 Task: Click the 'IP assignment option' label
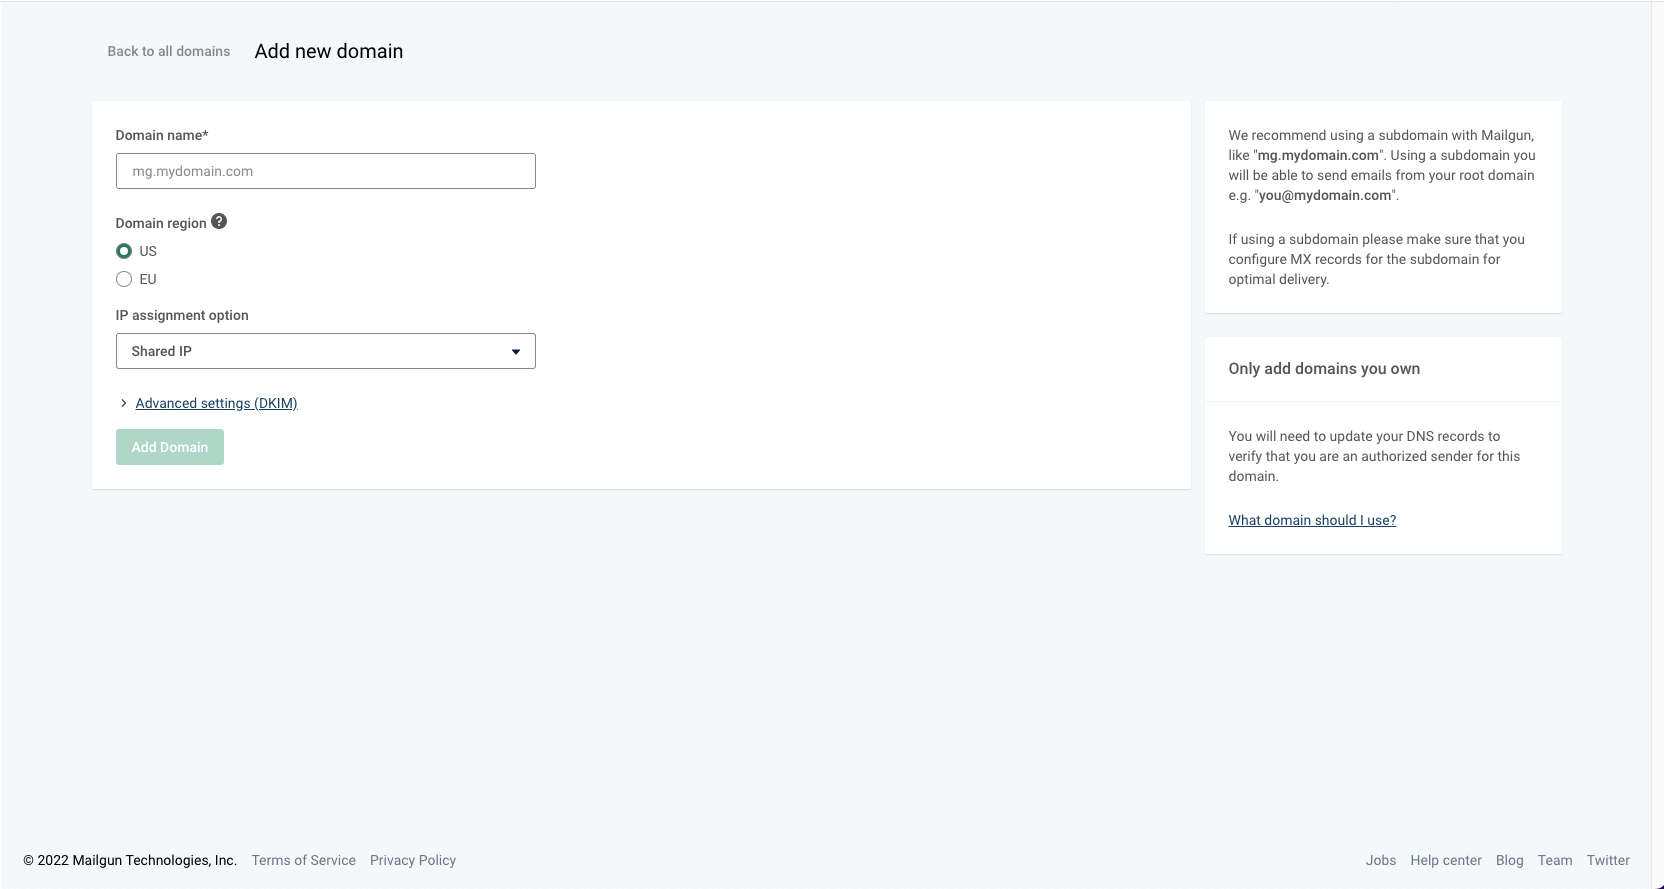181,315
